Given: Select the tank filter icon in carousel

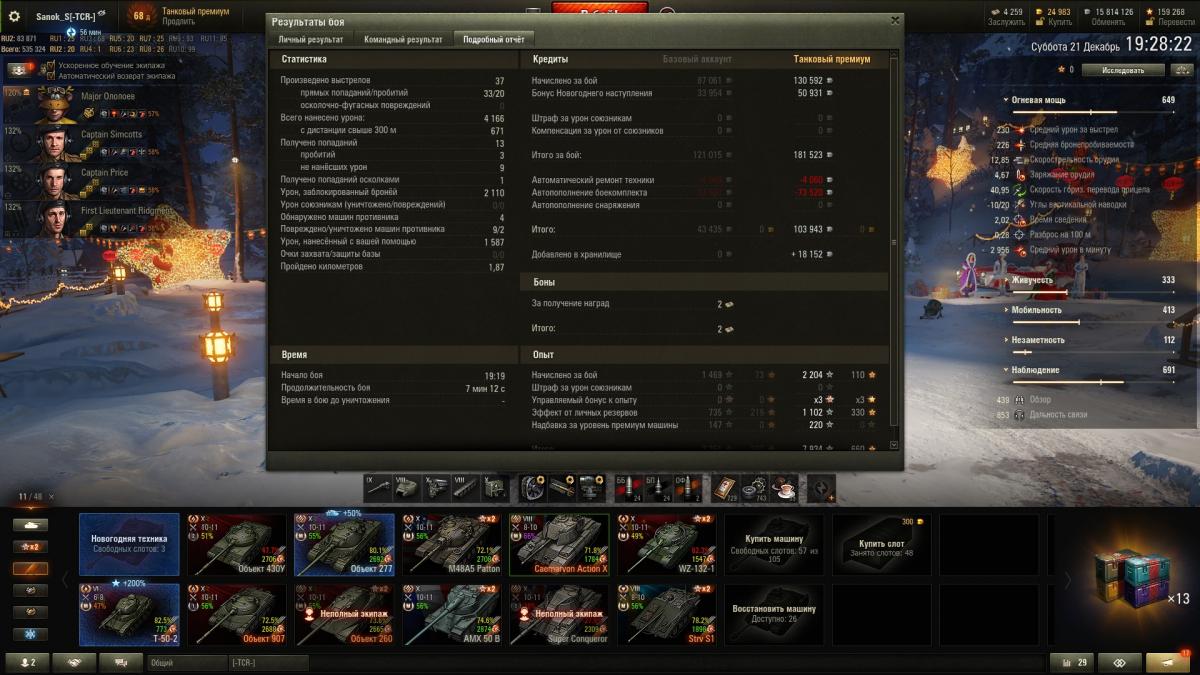Looking at the screenshot, I should pos(30,525).
